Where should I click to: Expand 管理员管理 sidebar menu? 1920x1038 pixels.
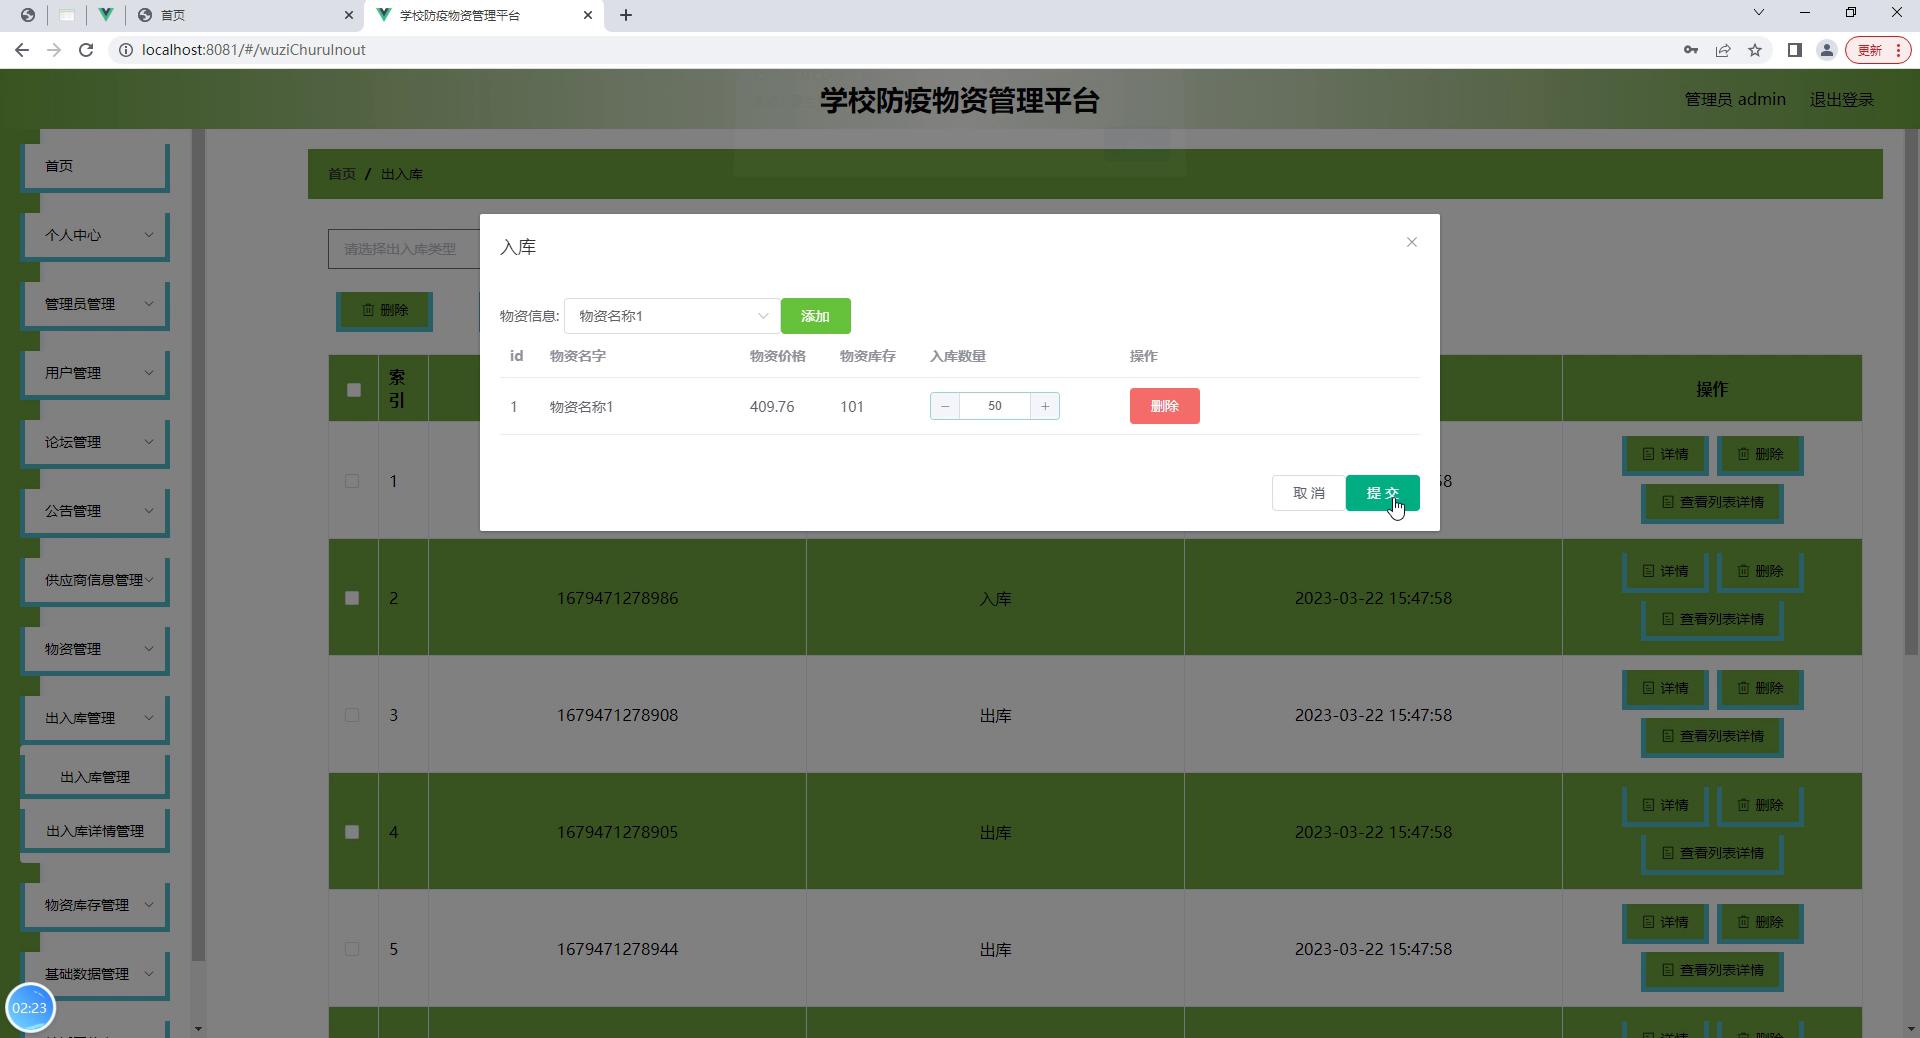tap(95, 304)
